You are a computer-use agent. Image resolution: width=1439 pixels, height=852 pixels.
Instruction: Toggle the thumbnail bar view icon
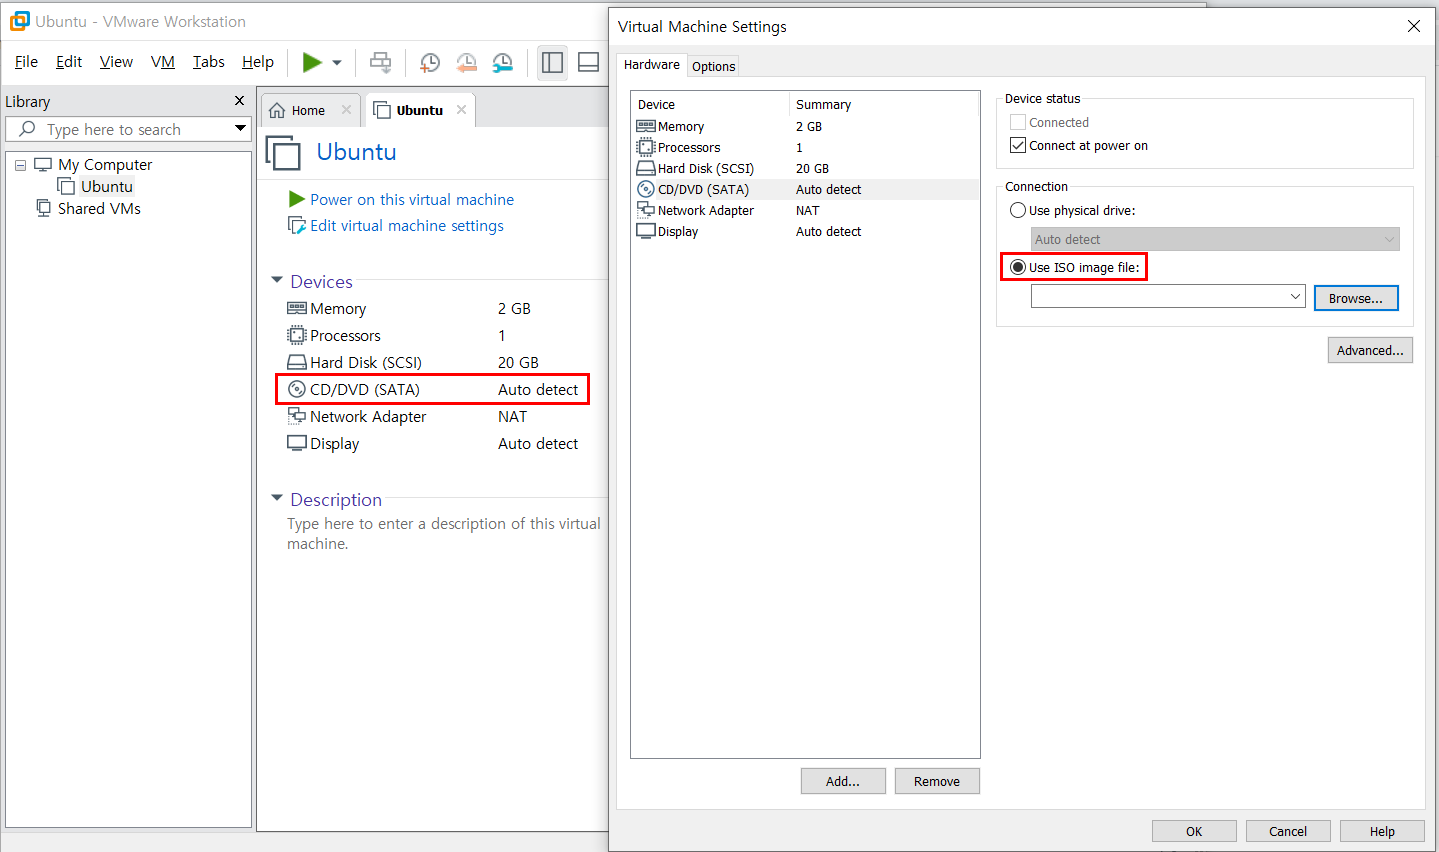click(x=589, y=62)
